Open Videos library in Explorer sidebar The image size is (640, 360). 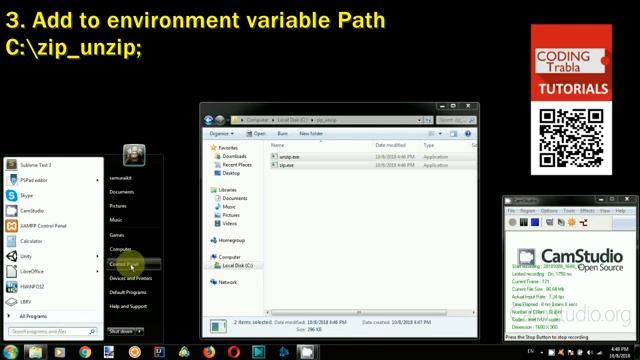click(x=229, y=224)
